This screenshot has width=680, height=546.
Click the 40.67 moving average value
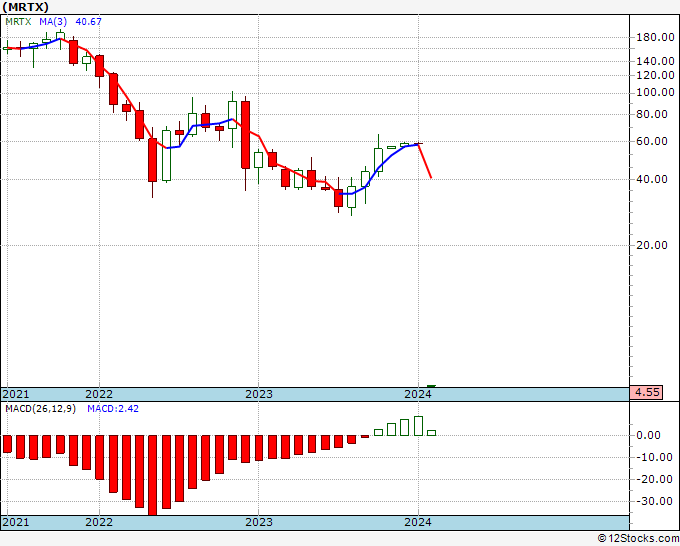(88, 21)
